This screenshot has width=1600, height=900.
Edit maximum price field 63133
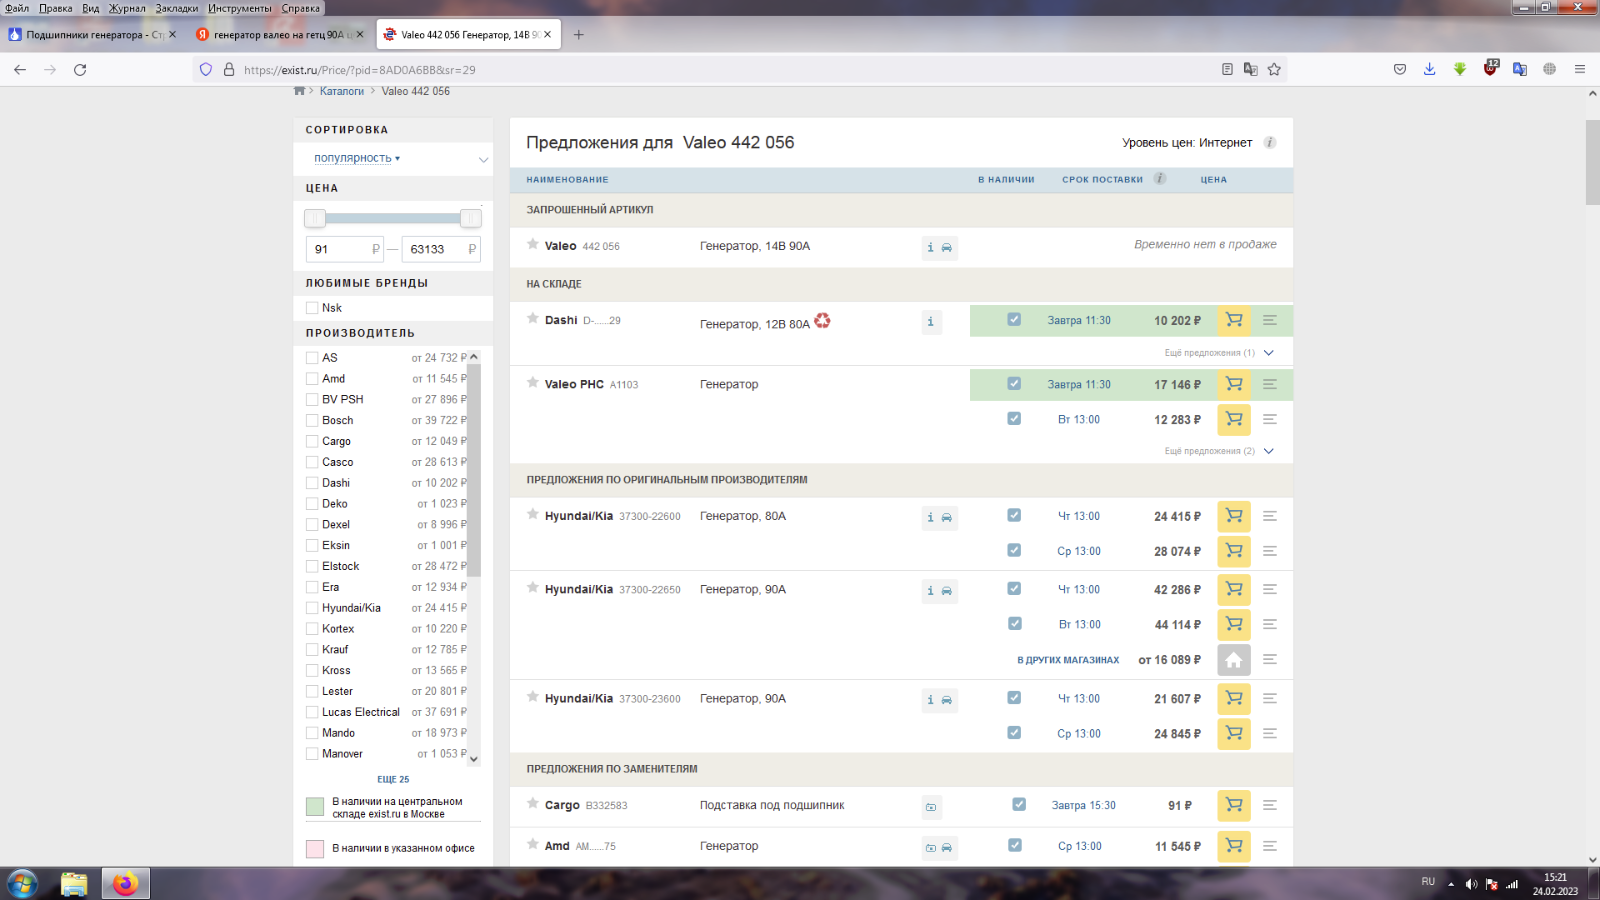point(440,249)
